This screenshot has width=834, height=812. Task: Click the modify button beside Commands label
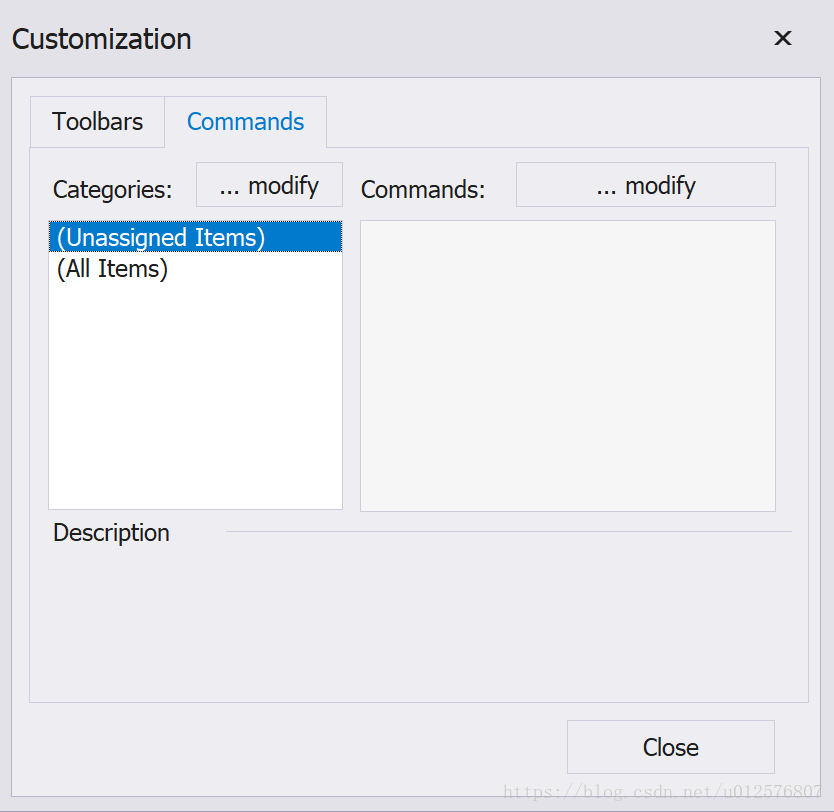(646, 185)
